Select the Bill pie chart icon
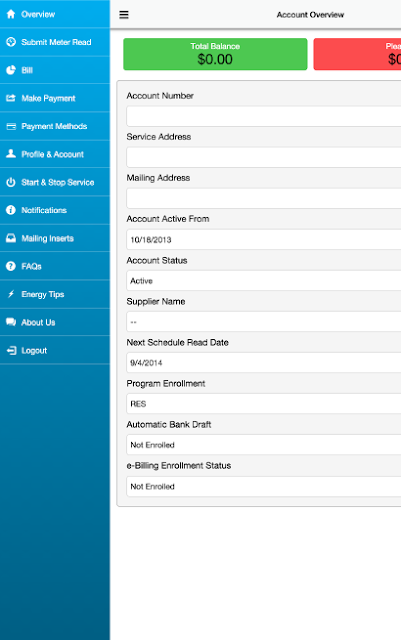This screenshot has width=401, height=640. [11, 70]
